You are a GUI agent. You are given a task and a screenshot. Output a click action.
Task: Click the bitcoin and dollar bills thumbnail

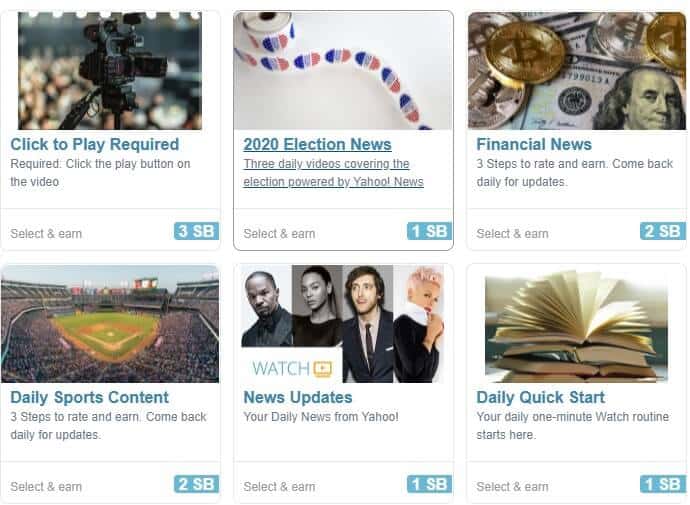[576, 71]
